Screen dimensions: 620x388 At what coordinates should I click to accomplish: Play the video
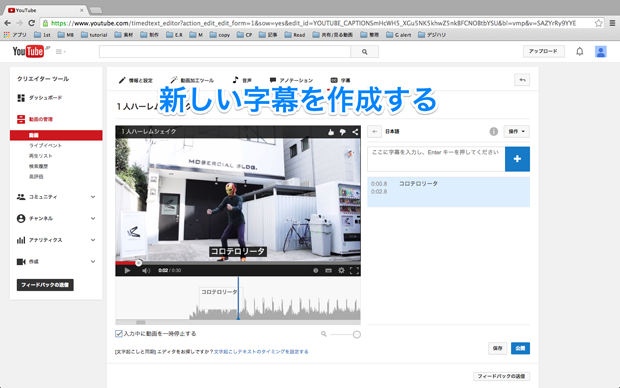pyautogui.click(x=127, y=271)
